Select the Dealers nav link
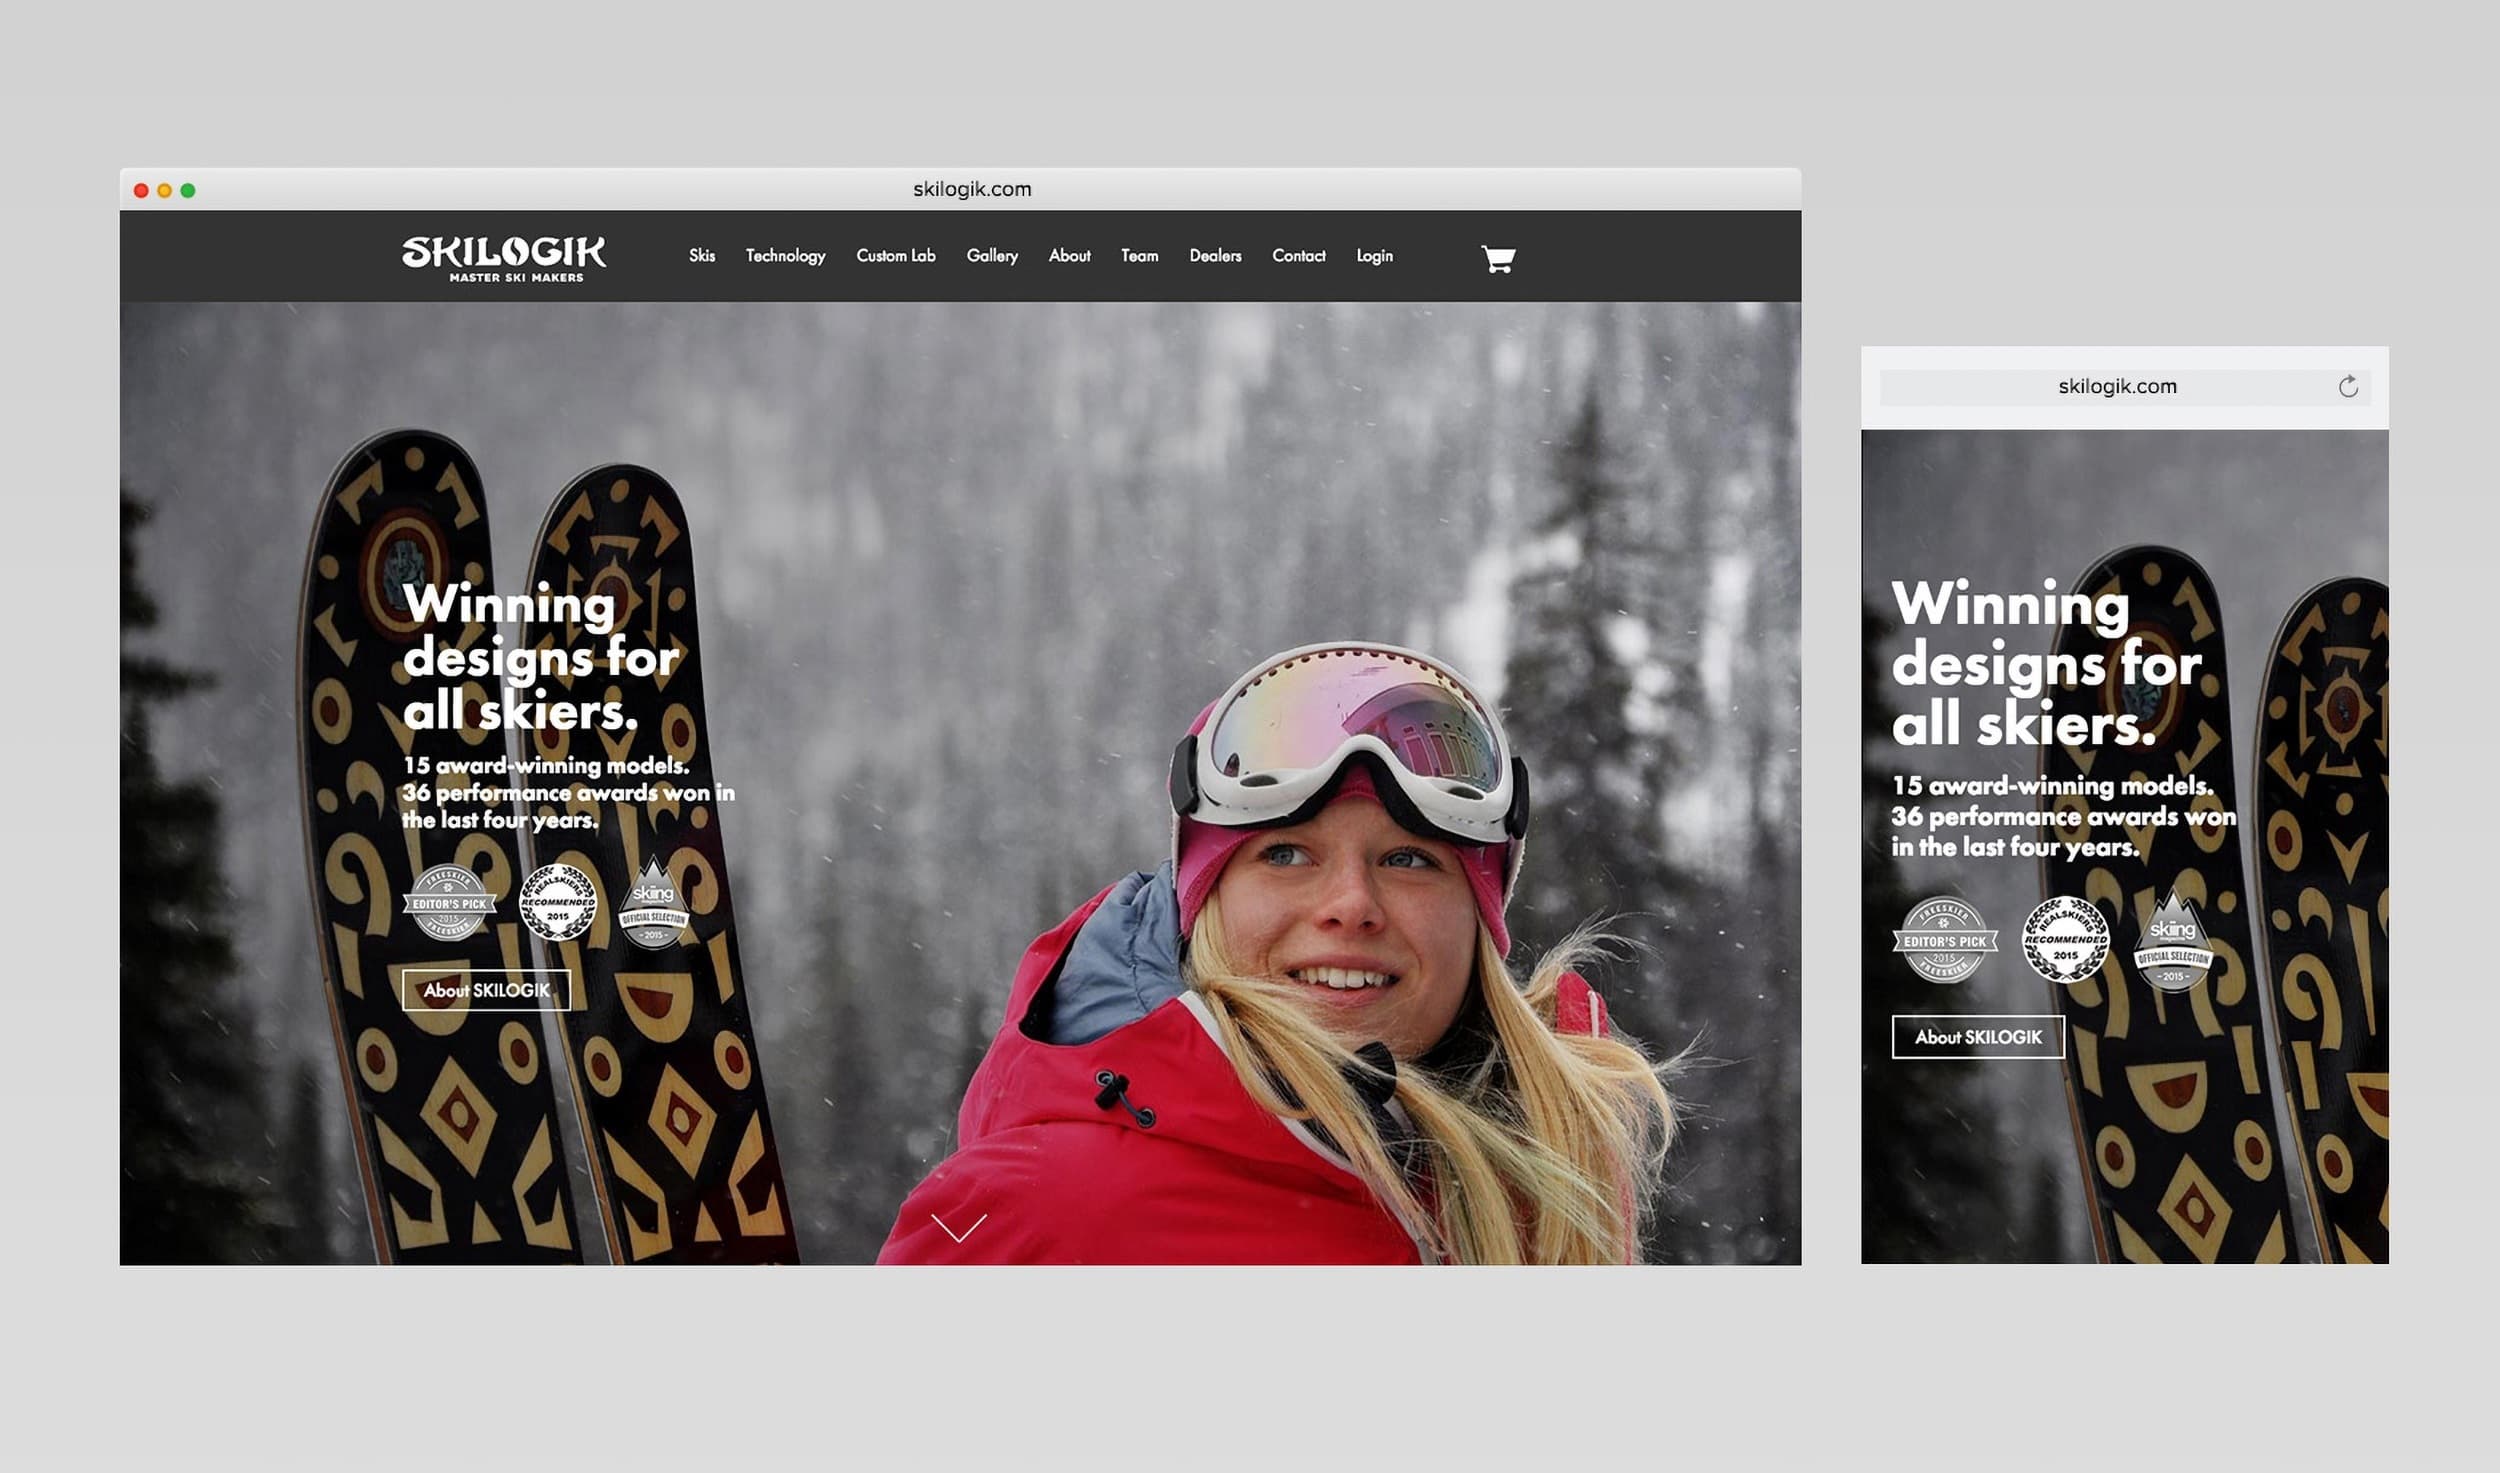Viewport: 2500px width, 1473px height. point(1215,256)
